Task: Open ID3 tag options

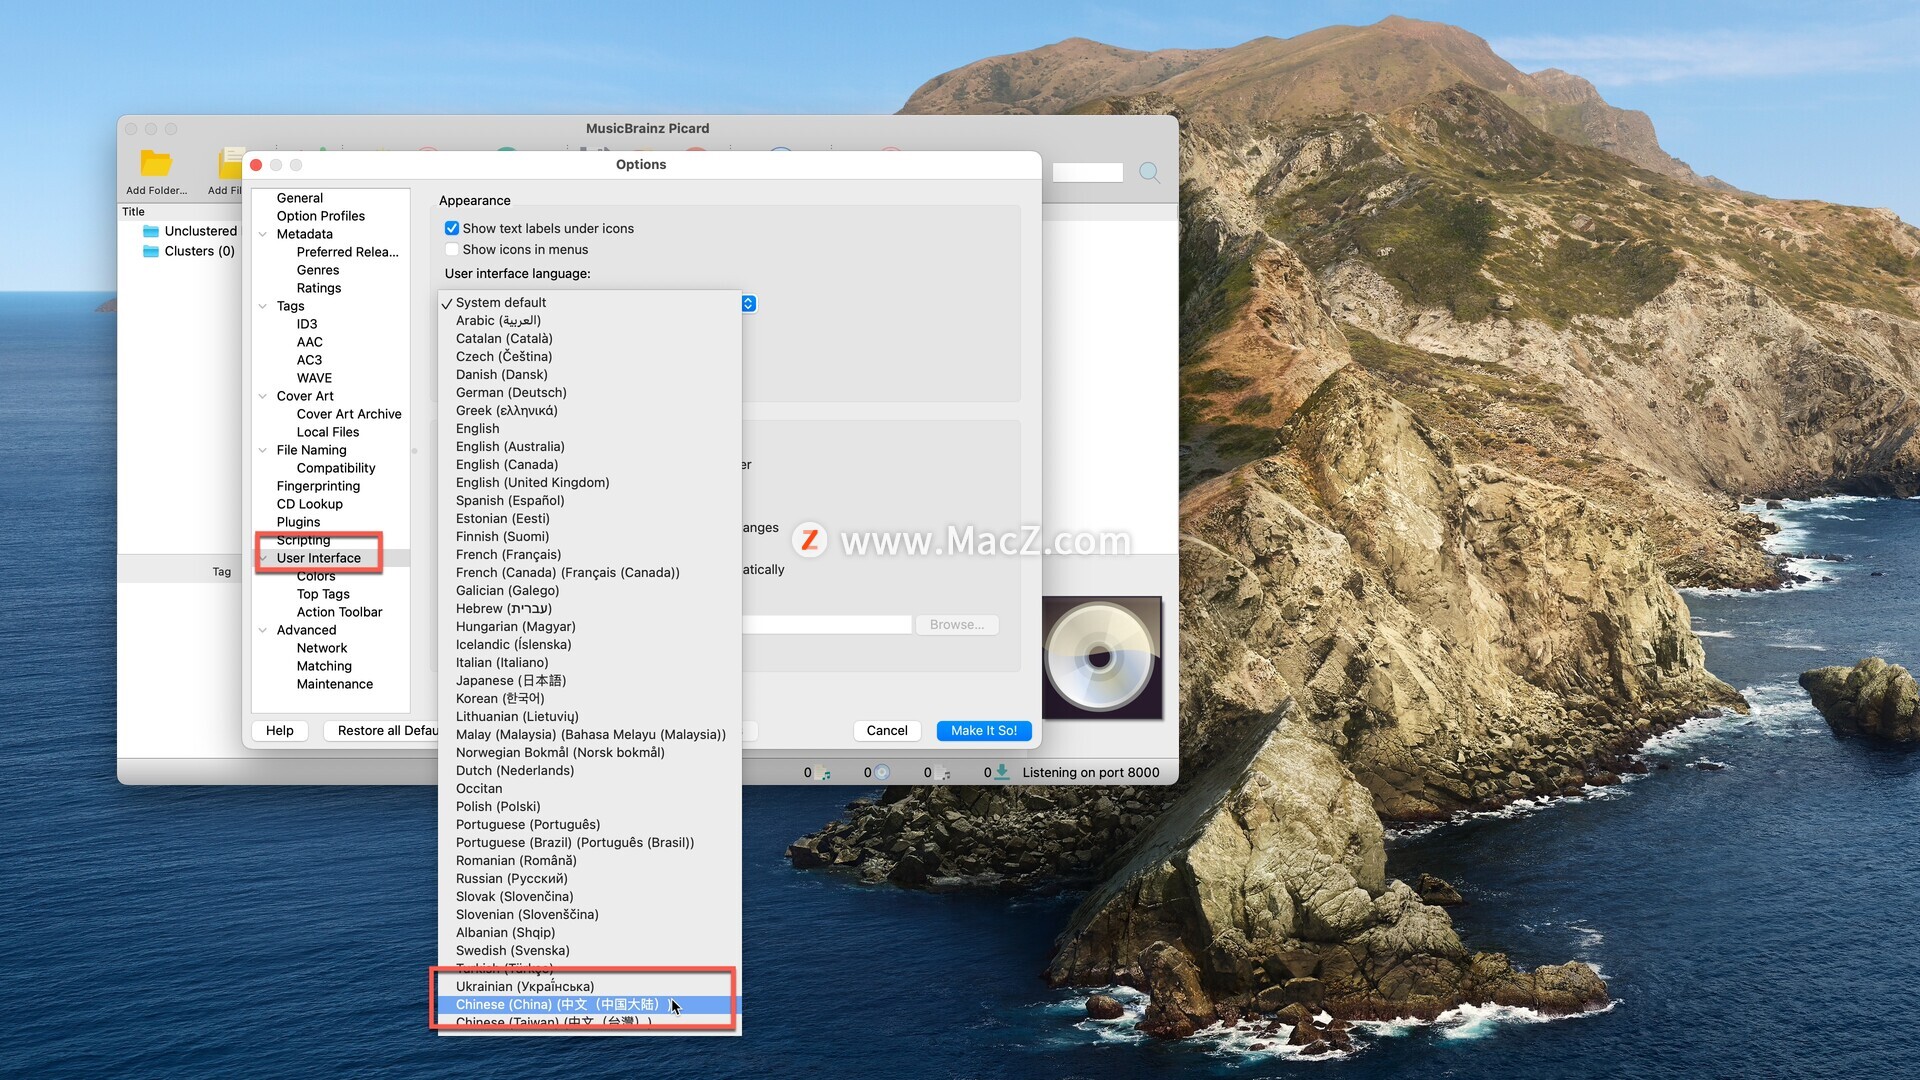Action: tap(307, 324)
